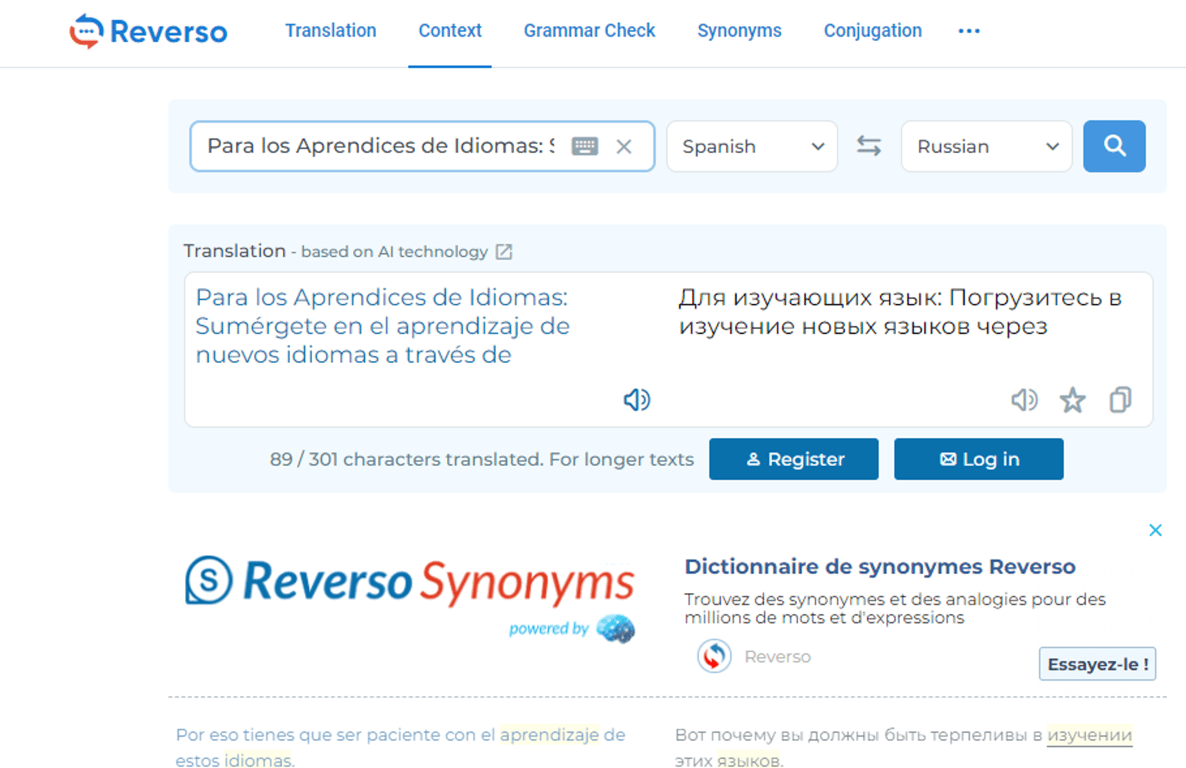Close the Reverso Synonyms ad
Screen dimensions: 1186x768
click(1155, 530)
